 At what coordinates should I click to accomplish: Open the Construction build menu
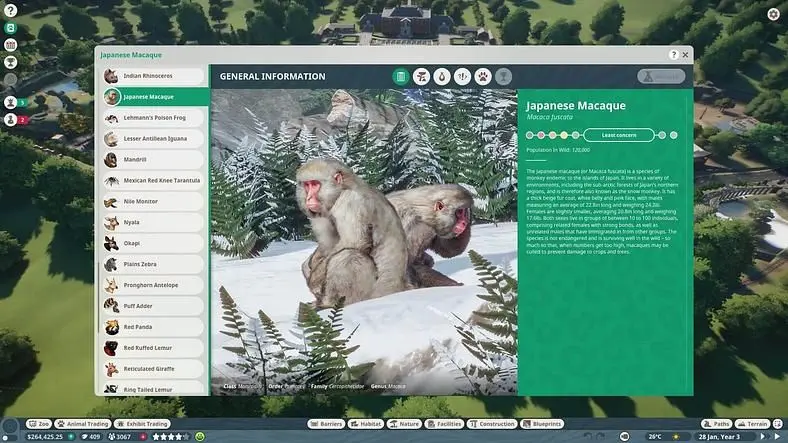[x=492, y=424]
